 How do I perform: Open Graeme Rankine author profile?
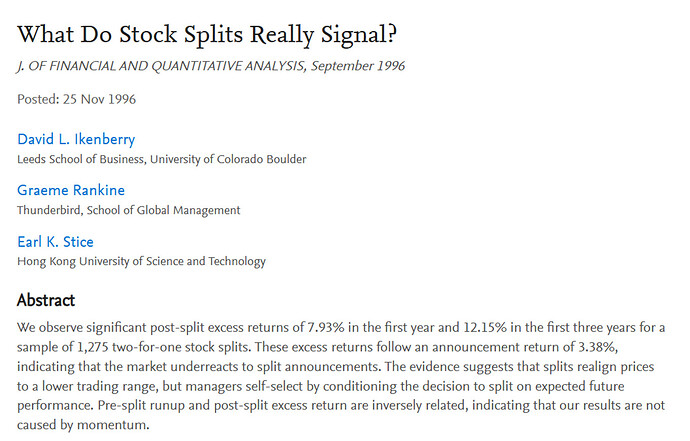pos(72,190)
